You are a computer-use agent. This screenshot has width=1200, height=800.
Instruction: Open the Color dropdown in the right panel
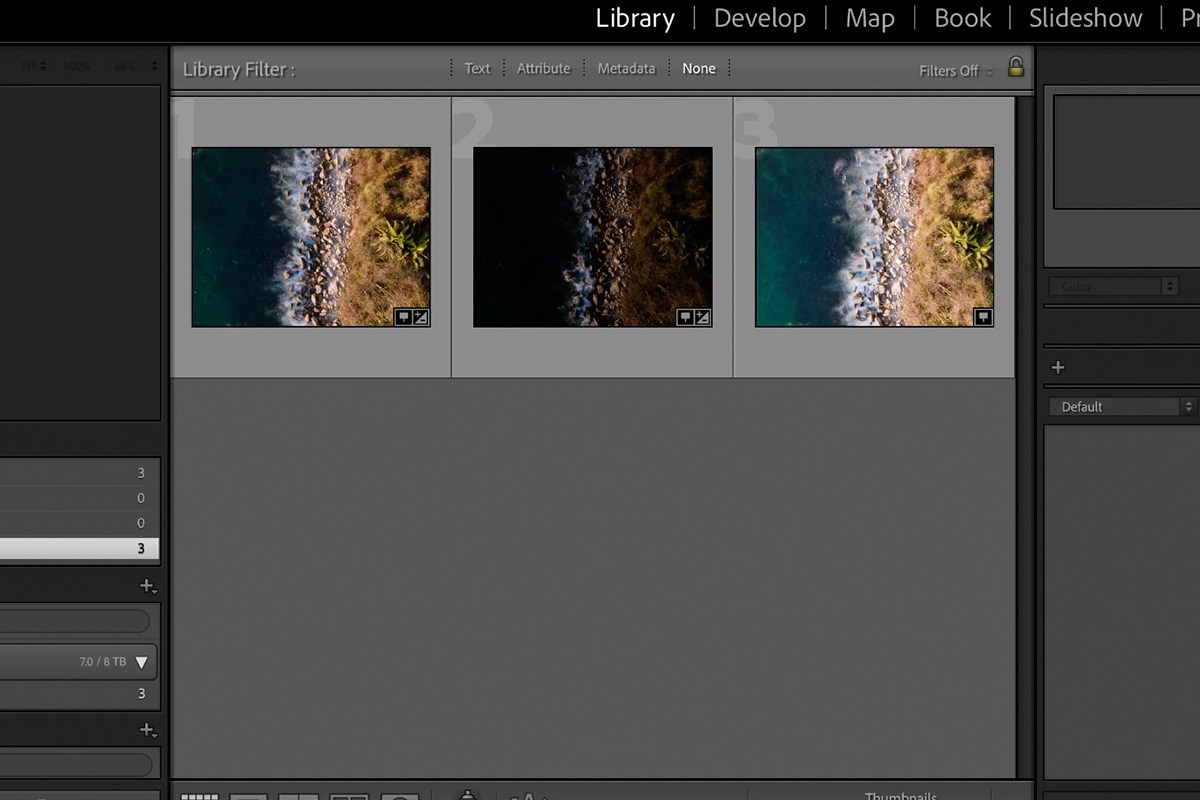click(1112, 287)
